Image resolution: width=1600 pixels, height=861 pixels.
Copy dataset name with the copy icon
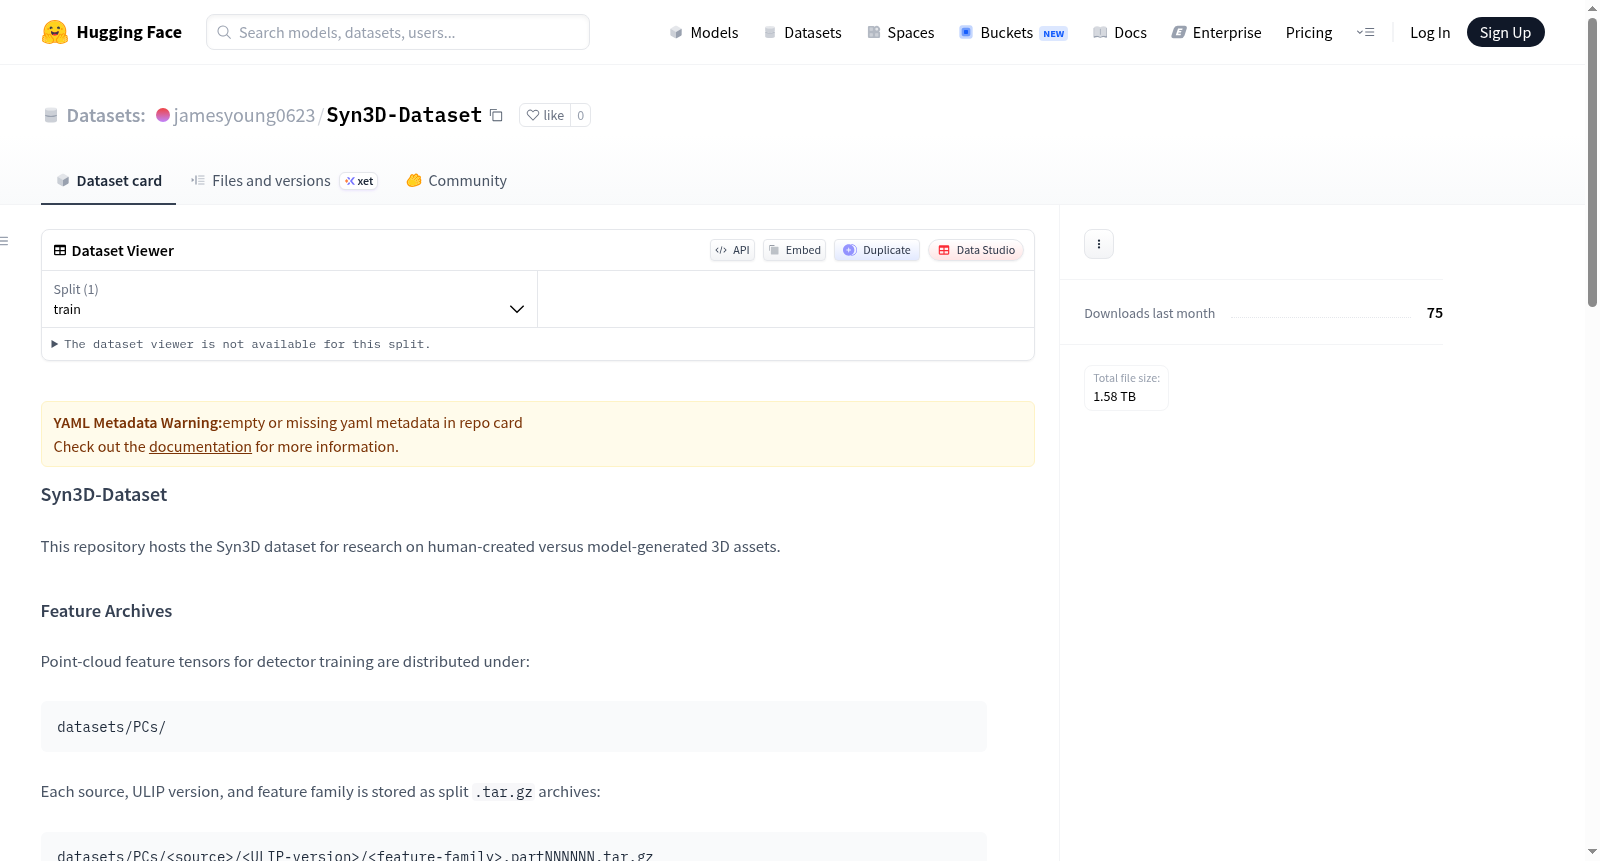(x=496, y=115)
